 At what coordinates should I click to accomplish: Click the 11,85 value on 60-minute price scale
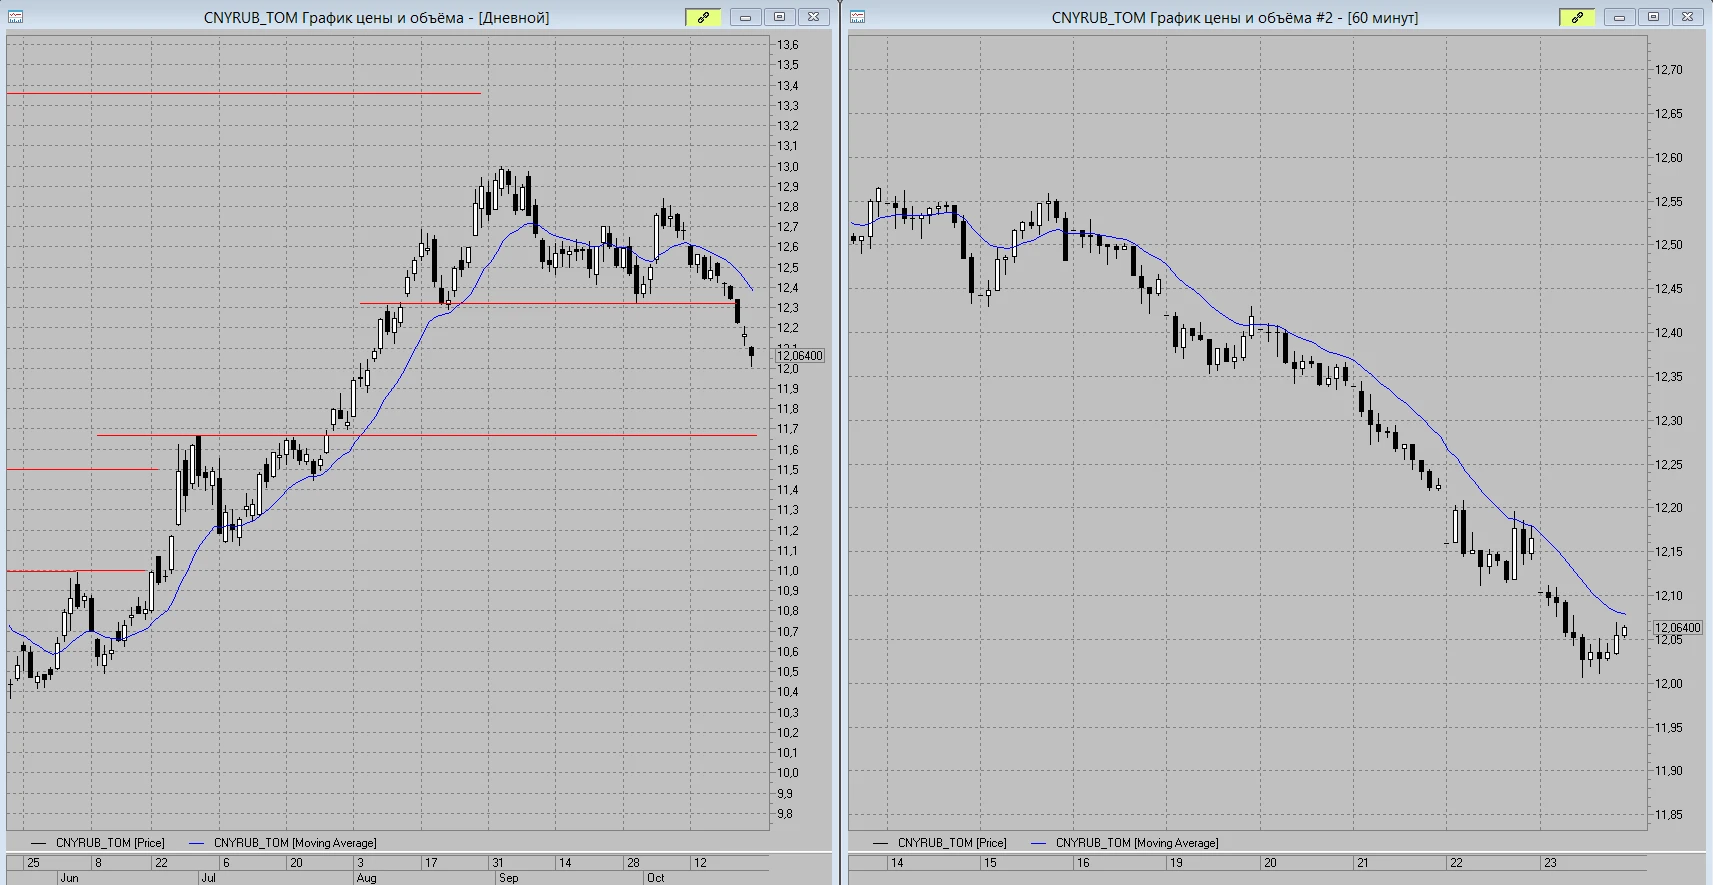click(1669, 815)
